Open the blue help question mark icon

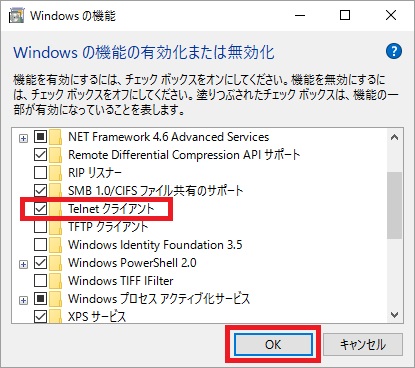394,51
